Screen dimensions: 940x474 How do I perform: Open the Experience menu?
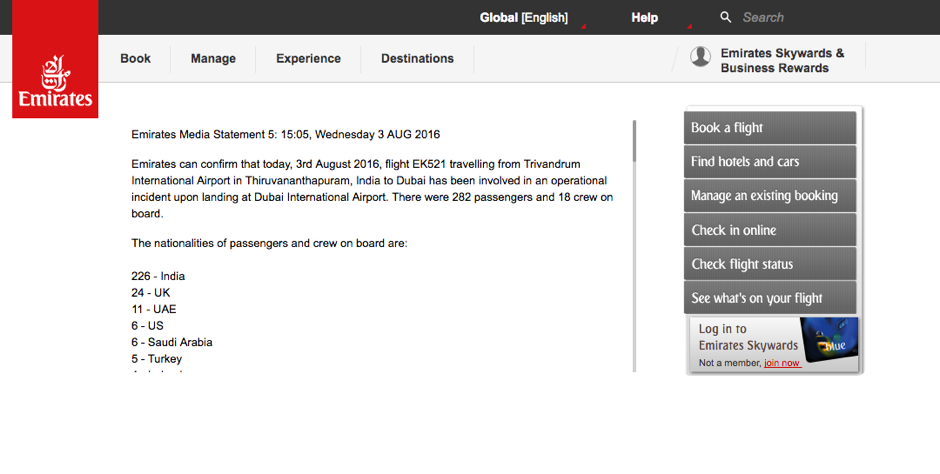(308, 59)
